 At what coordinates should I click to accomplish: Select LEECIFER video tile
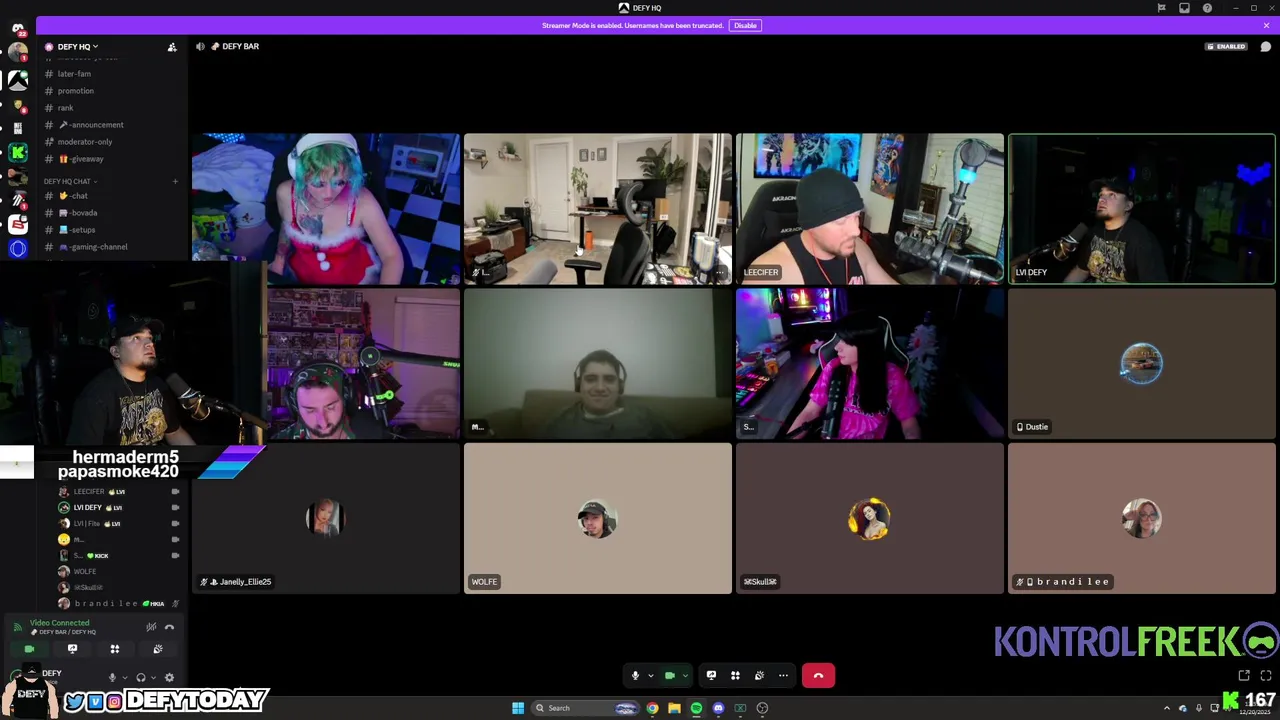pos(870,209)
